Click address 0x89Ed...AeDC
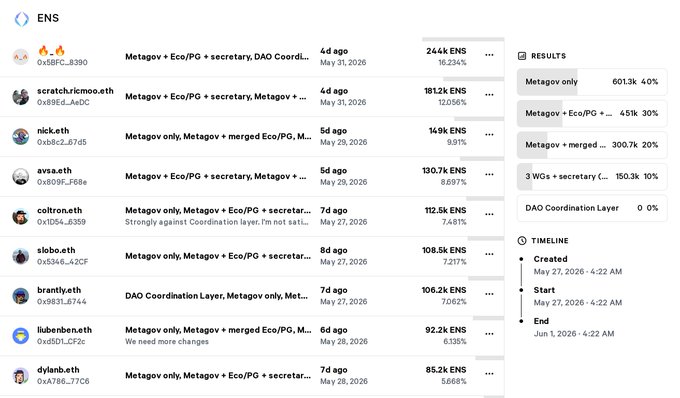 [x=63, y=102]
